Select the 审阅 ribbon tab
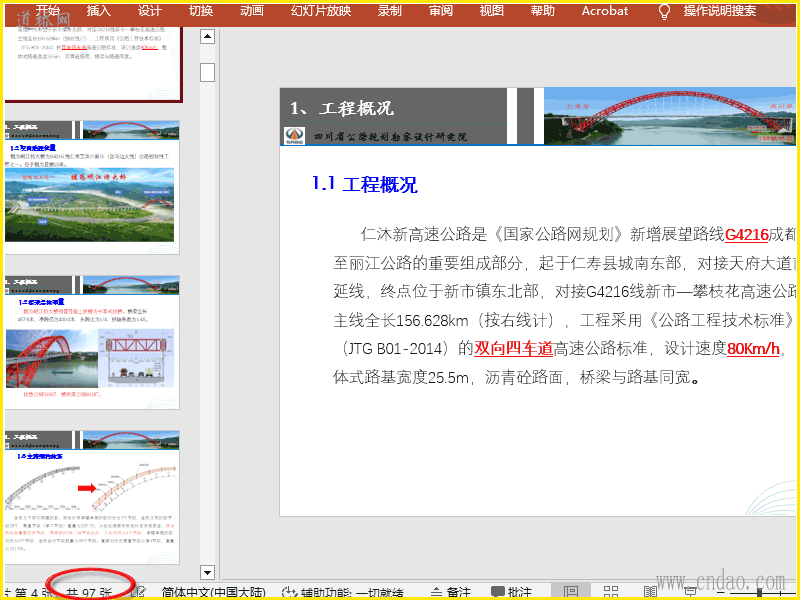 tap(441, 11)
